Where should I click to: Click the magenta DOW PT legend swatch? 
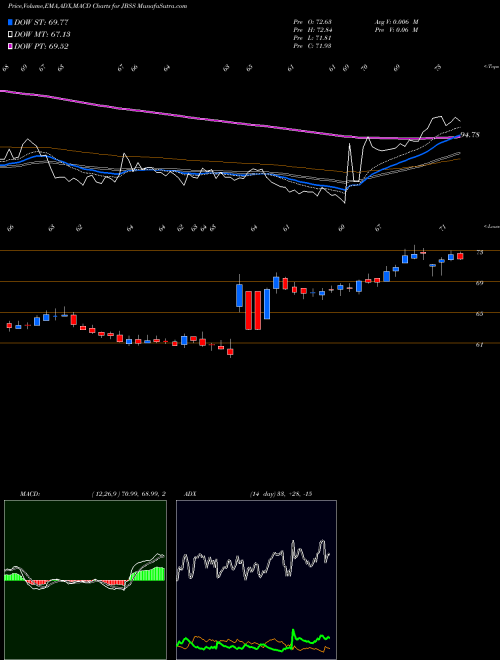[11, 46]
